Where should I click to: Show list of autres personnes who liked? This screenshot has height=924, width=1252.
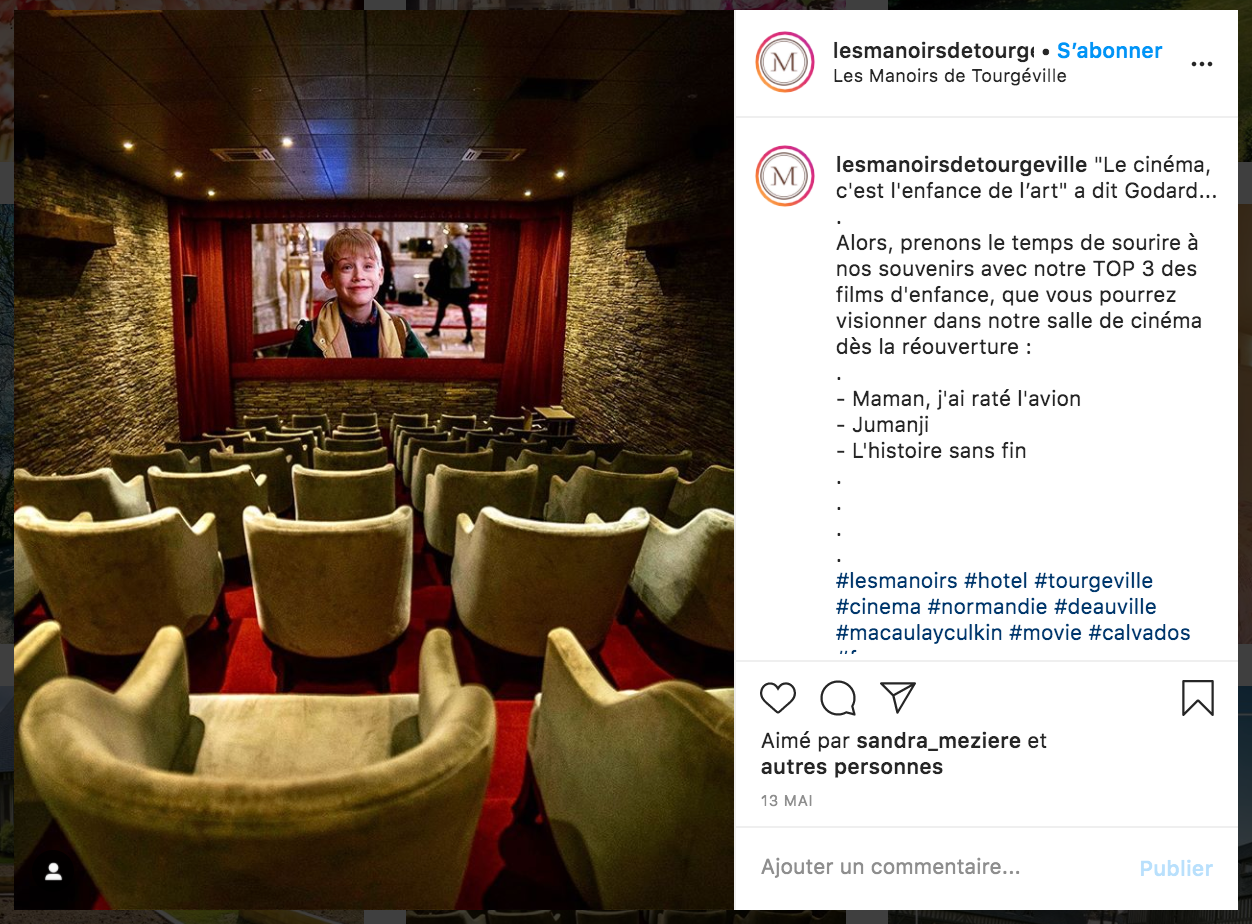point(852,767)
